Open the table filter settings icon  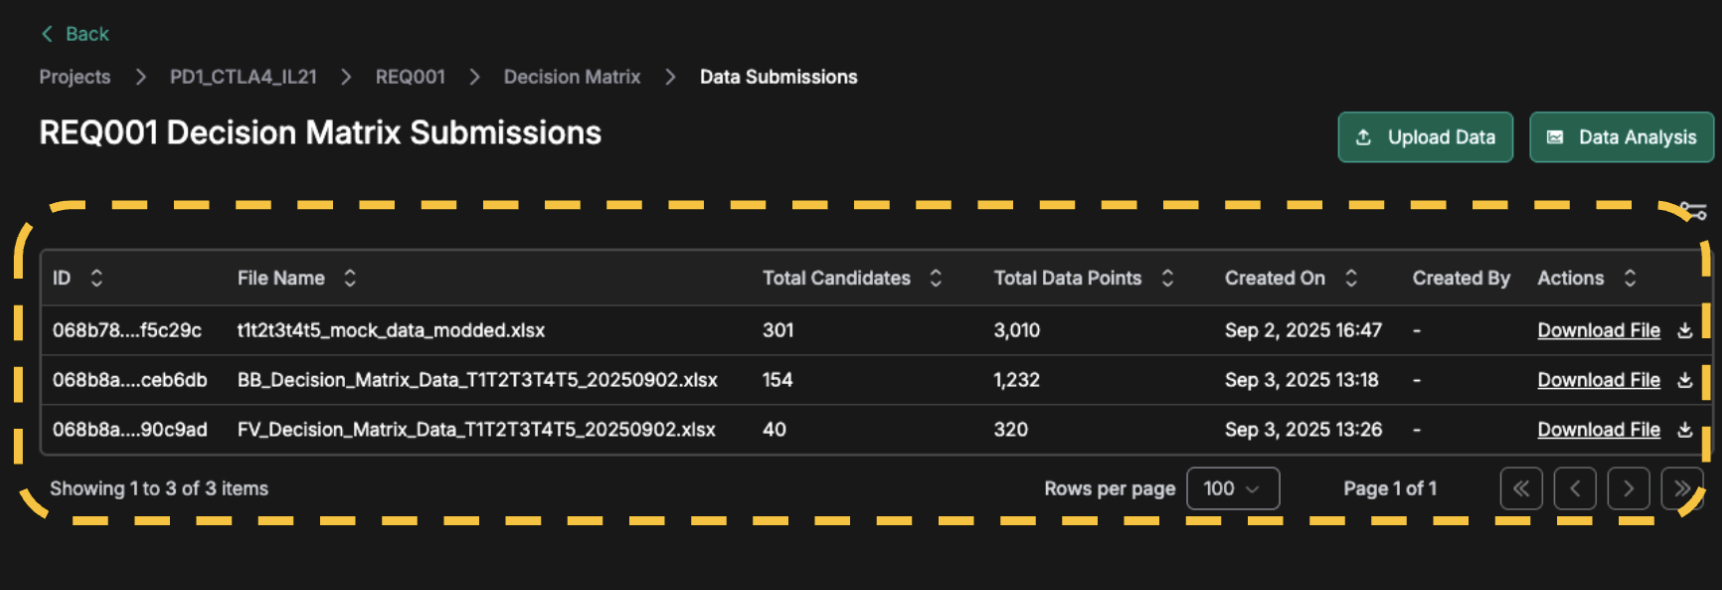pos(1693,211)
